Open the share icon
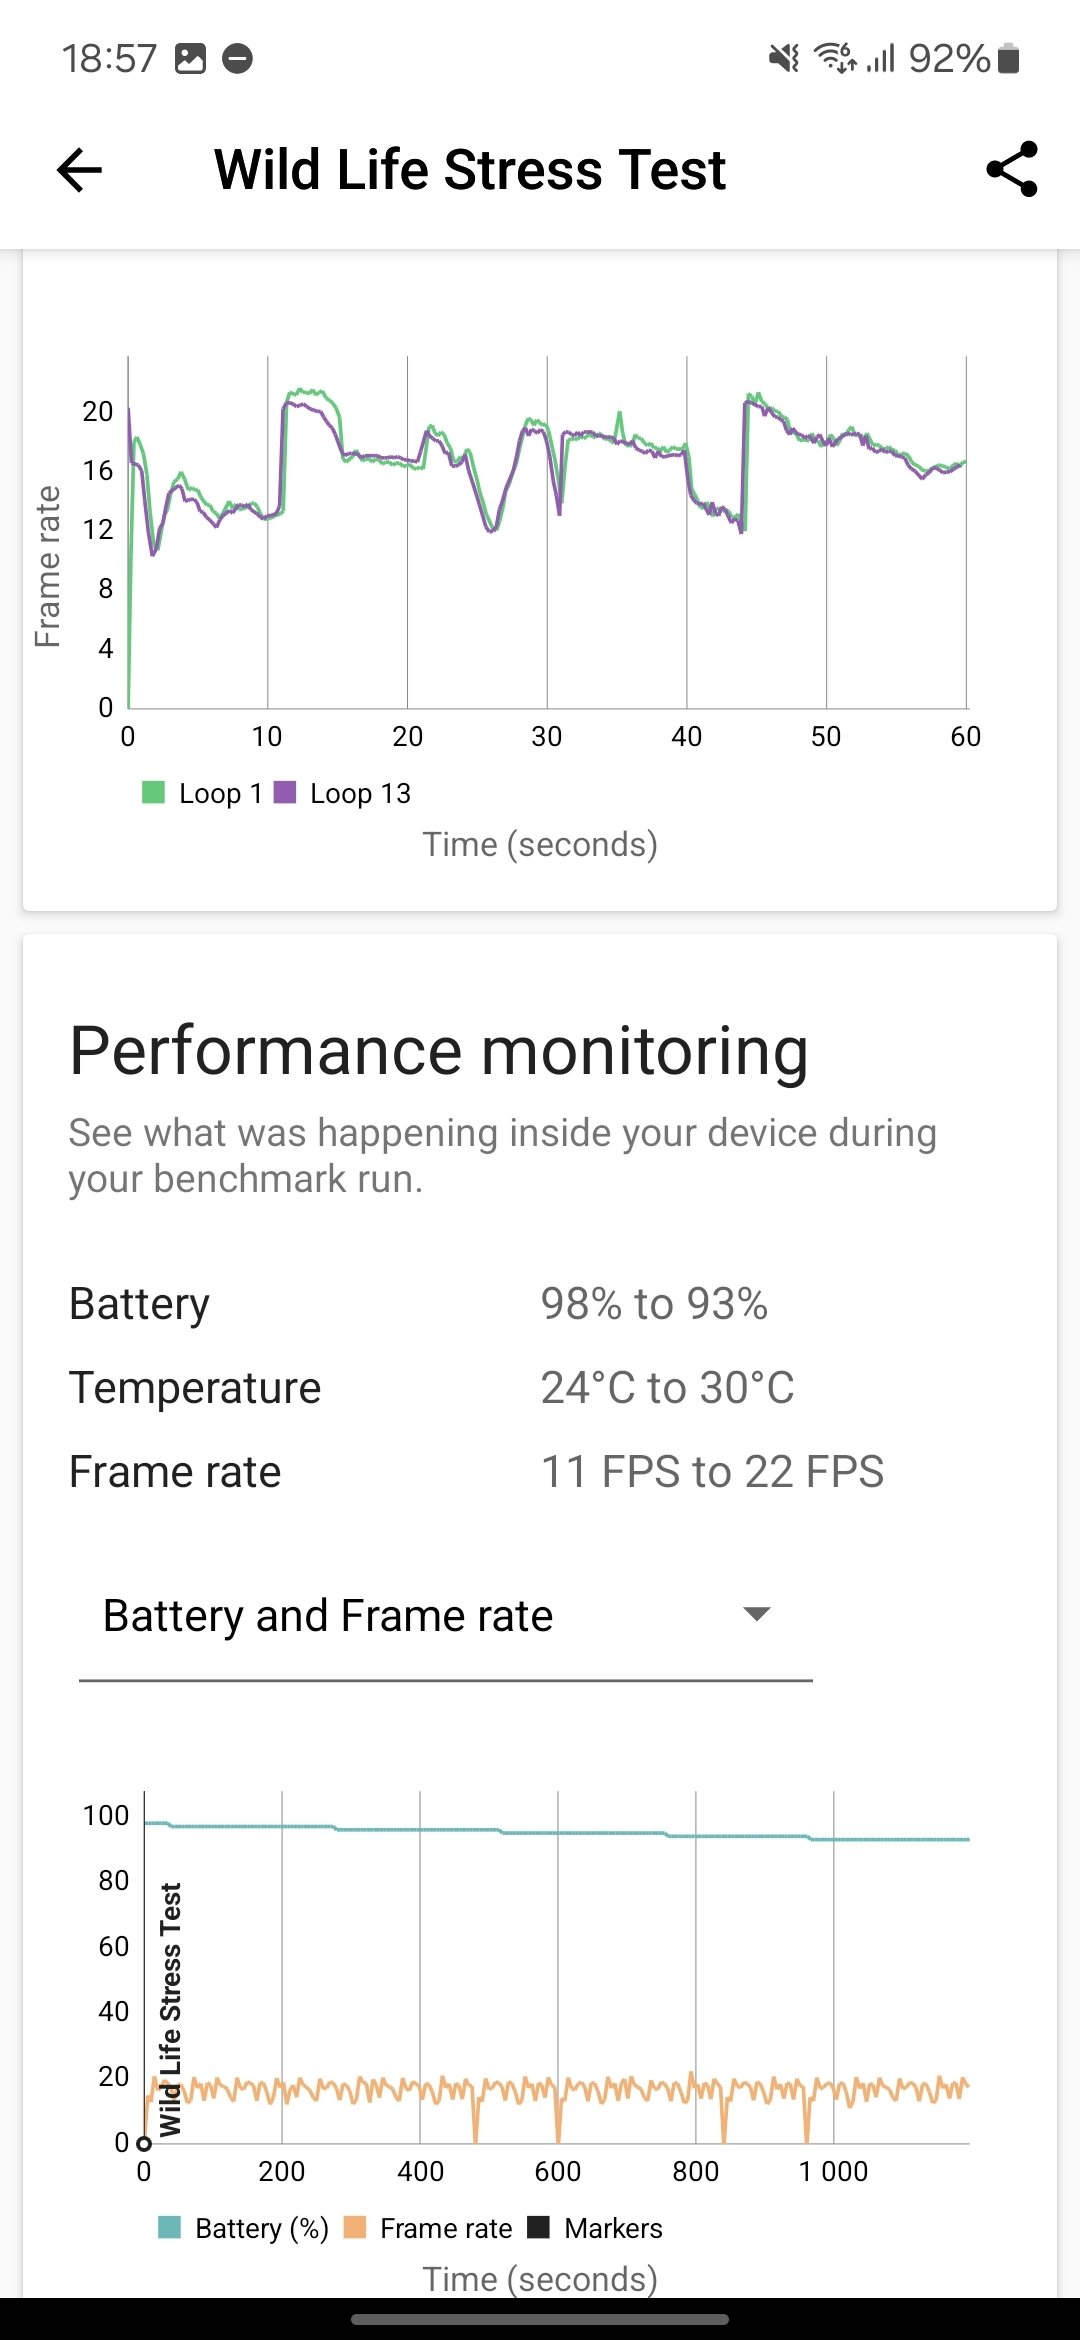Viewport: 1080px width, 2340px height. 1012,169
